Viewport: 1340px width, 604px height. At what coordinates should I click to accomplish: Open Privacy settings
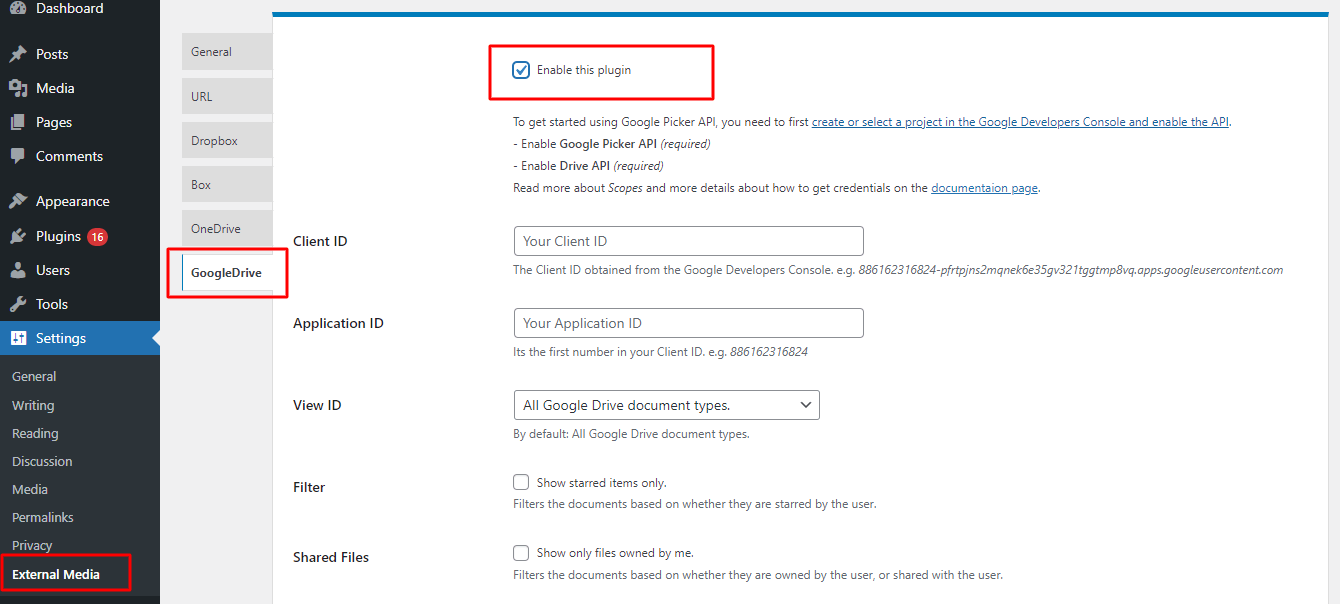pyautogui.click(x=32, y=545)
